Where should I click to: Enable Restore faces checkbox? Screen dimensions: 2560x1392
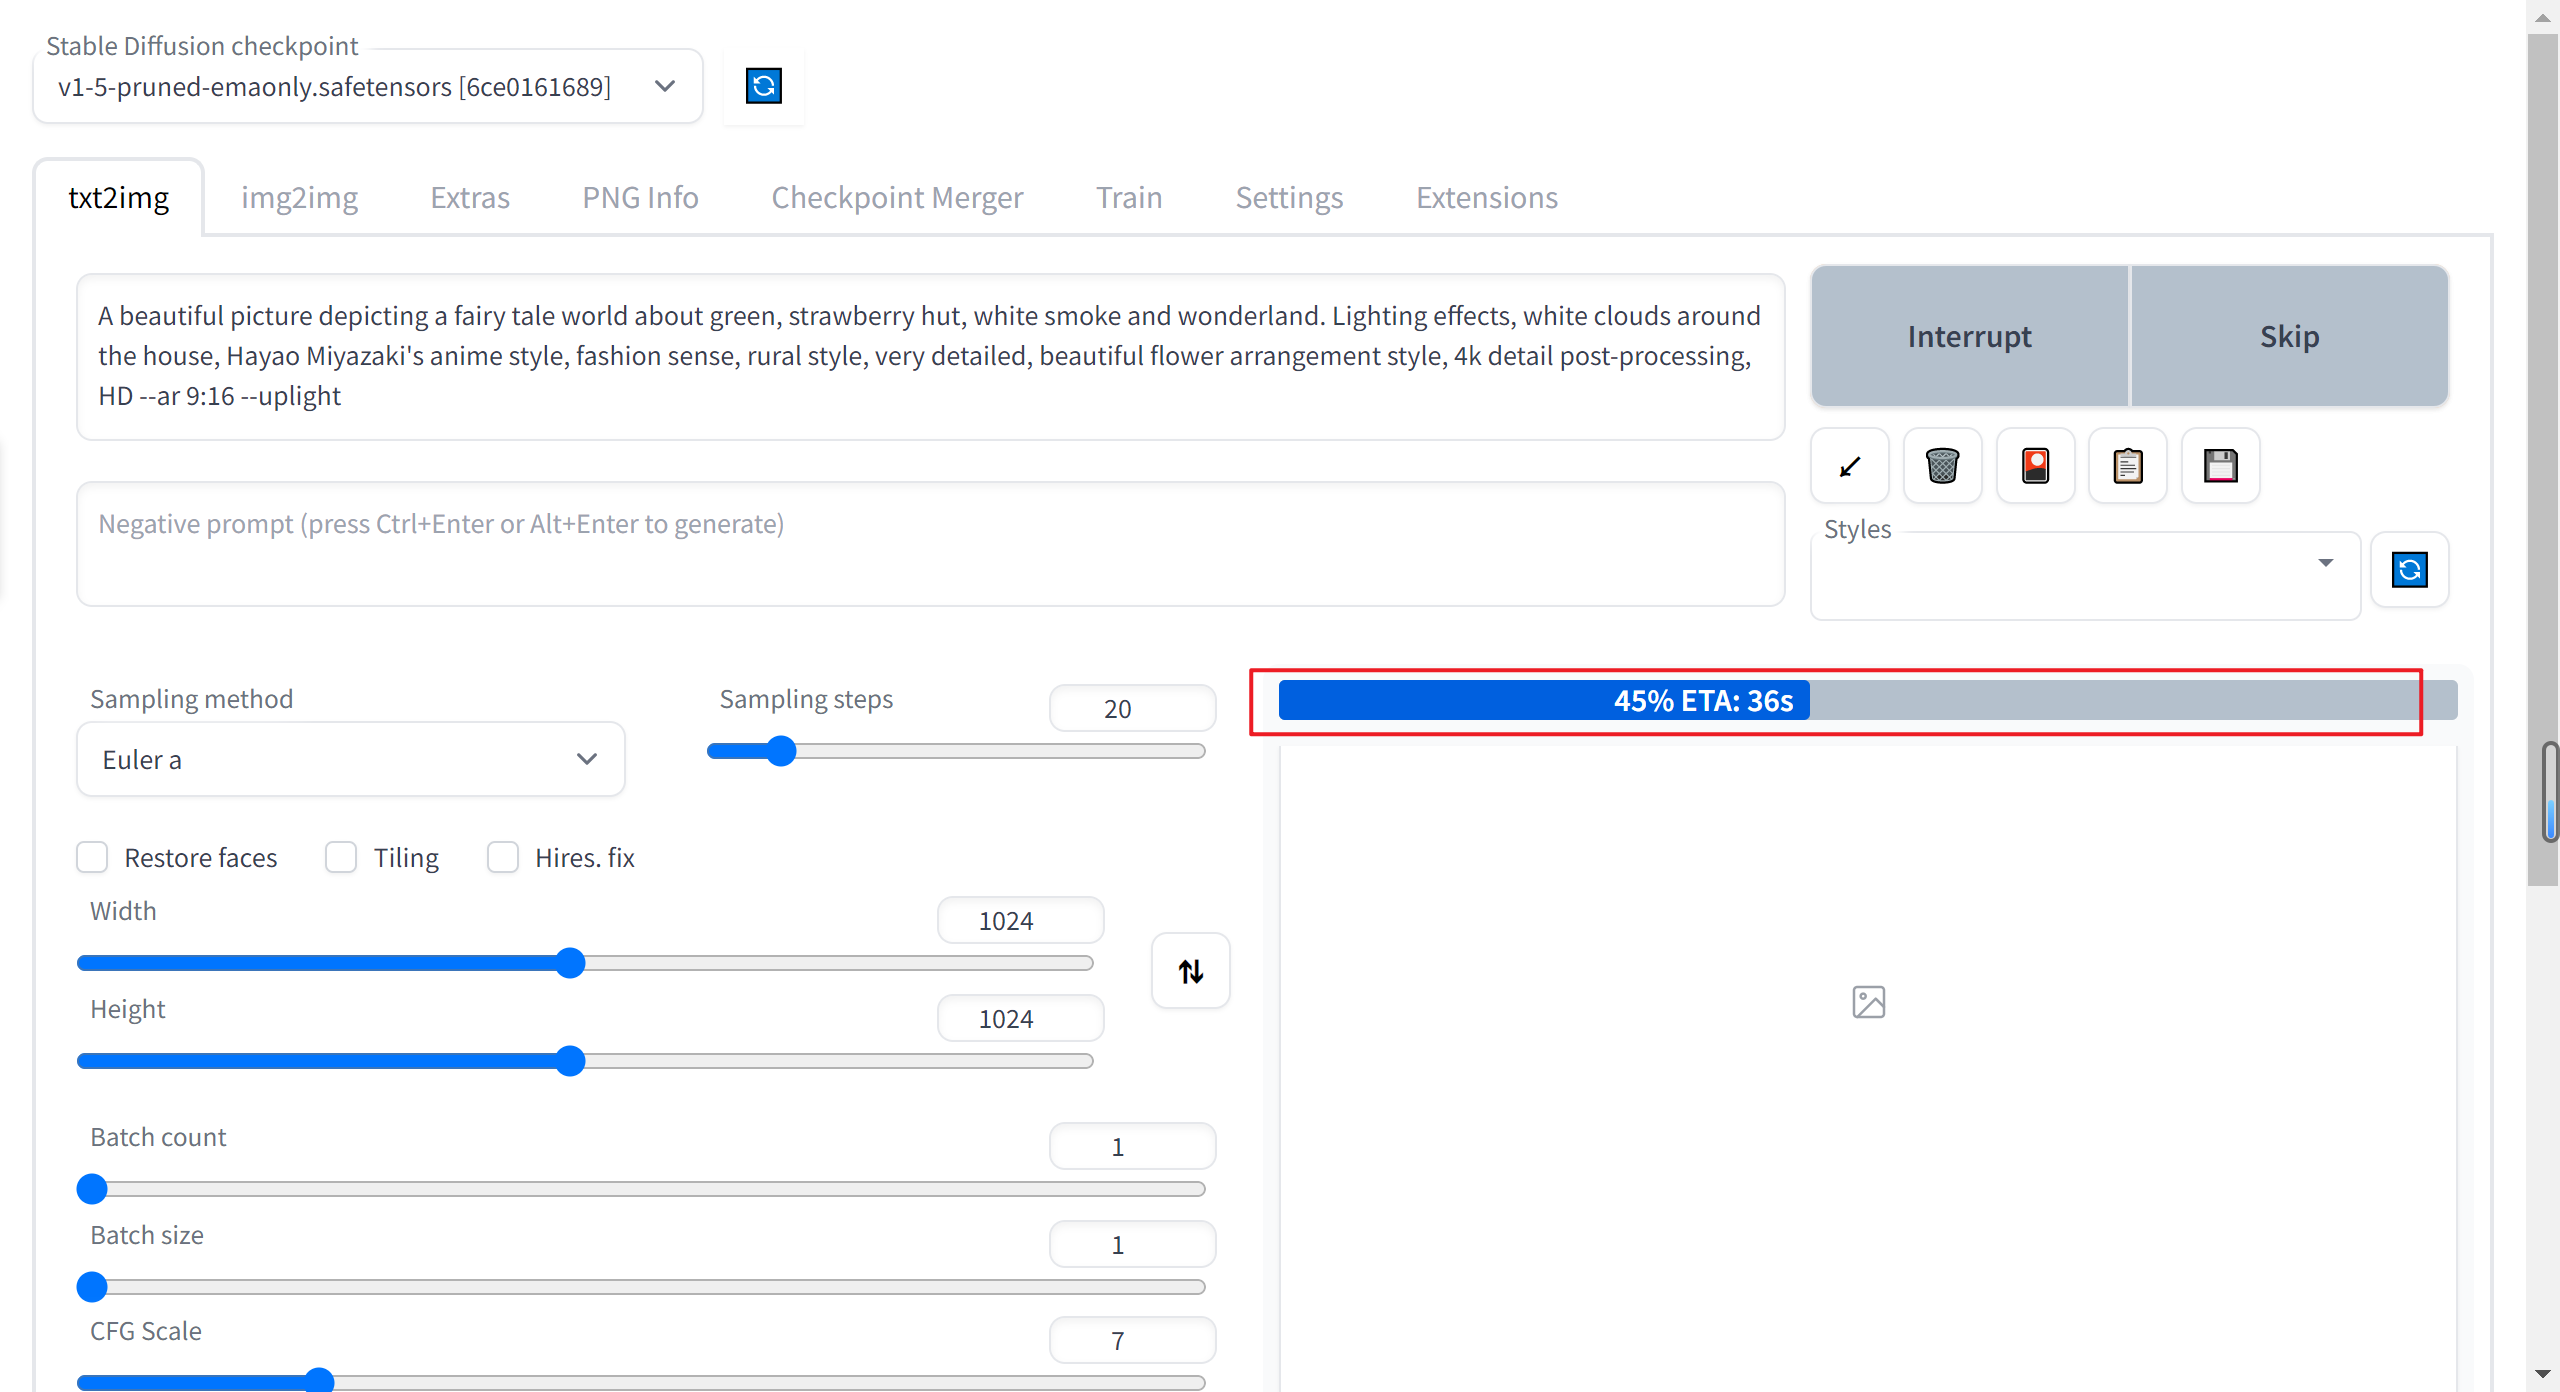(92, 857)
